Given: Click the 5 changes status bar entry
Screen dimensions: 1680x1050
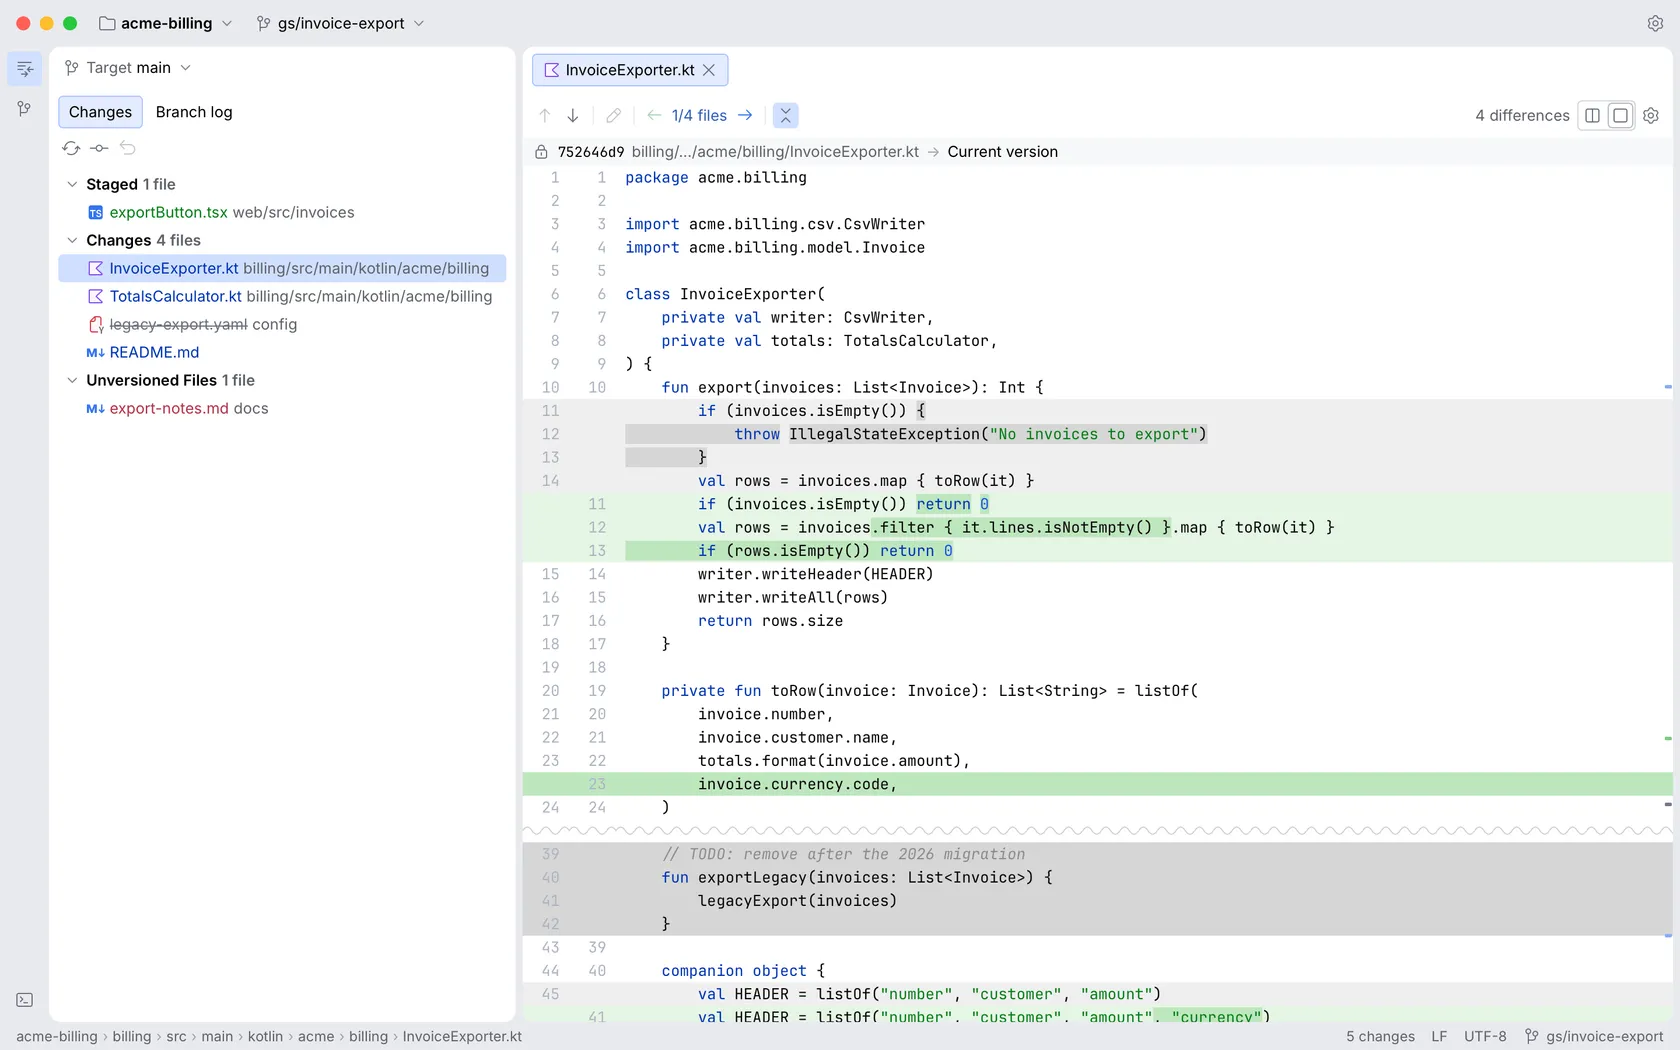Looking at the screenshot, I should pos(1380,1036).
